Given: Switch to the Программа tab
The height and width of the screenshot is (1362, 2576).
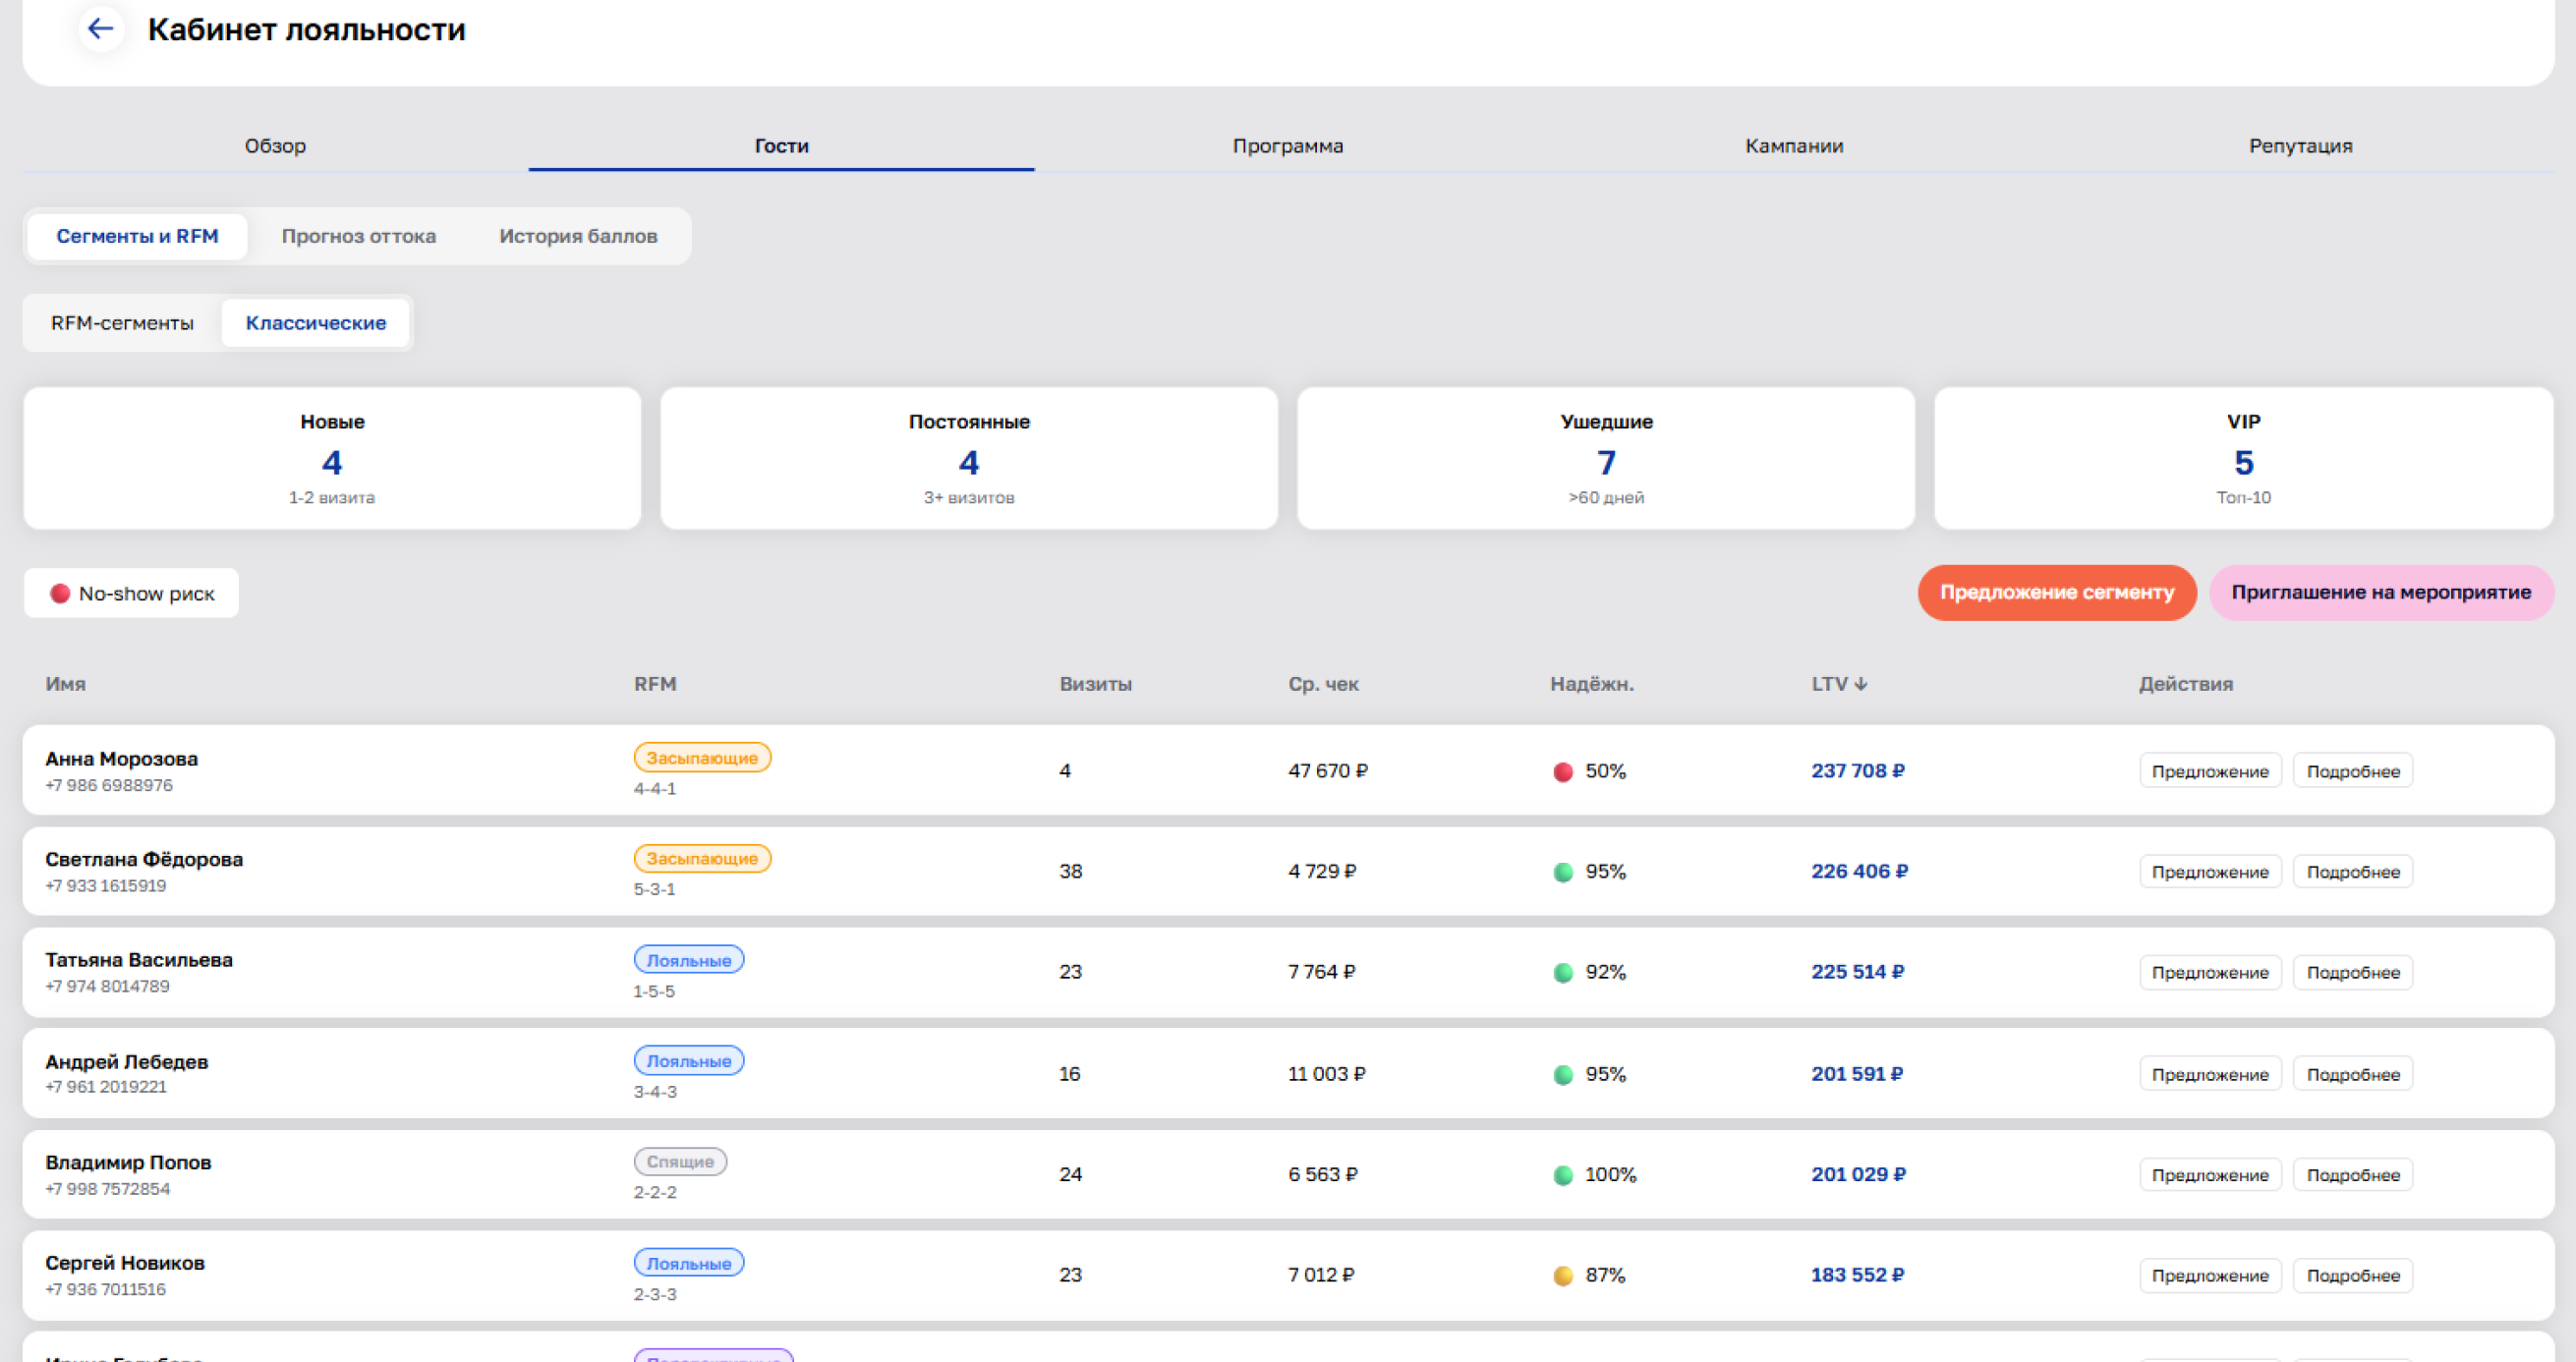Looking at the screenshot, I should (1288, 146).
